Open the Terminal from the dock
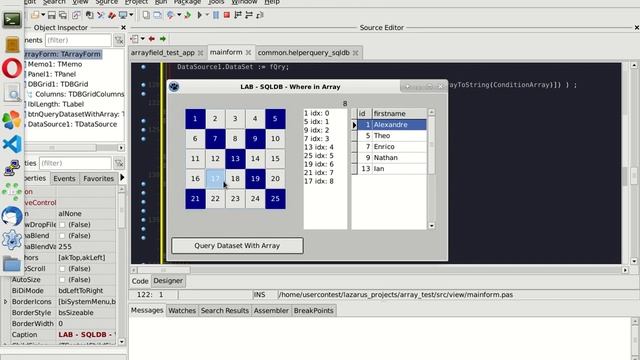The image size is (640, 360). click(x=11, y=20)
